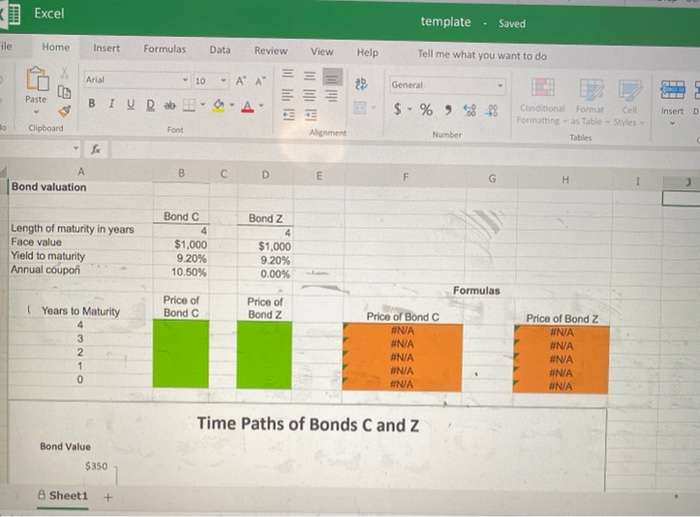Click the Increase Decimal icon

(x=470, y=110)
